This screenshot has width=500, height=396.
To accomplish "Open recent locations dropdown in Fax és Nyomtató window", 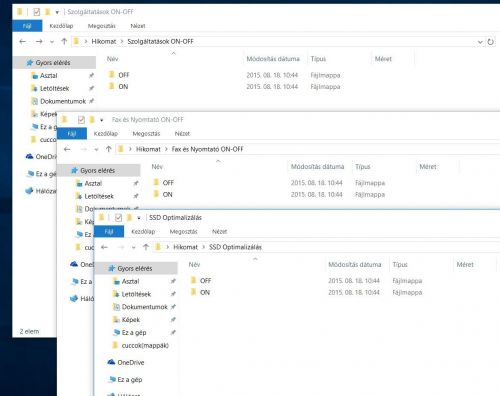I will point(96,150).
